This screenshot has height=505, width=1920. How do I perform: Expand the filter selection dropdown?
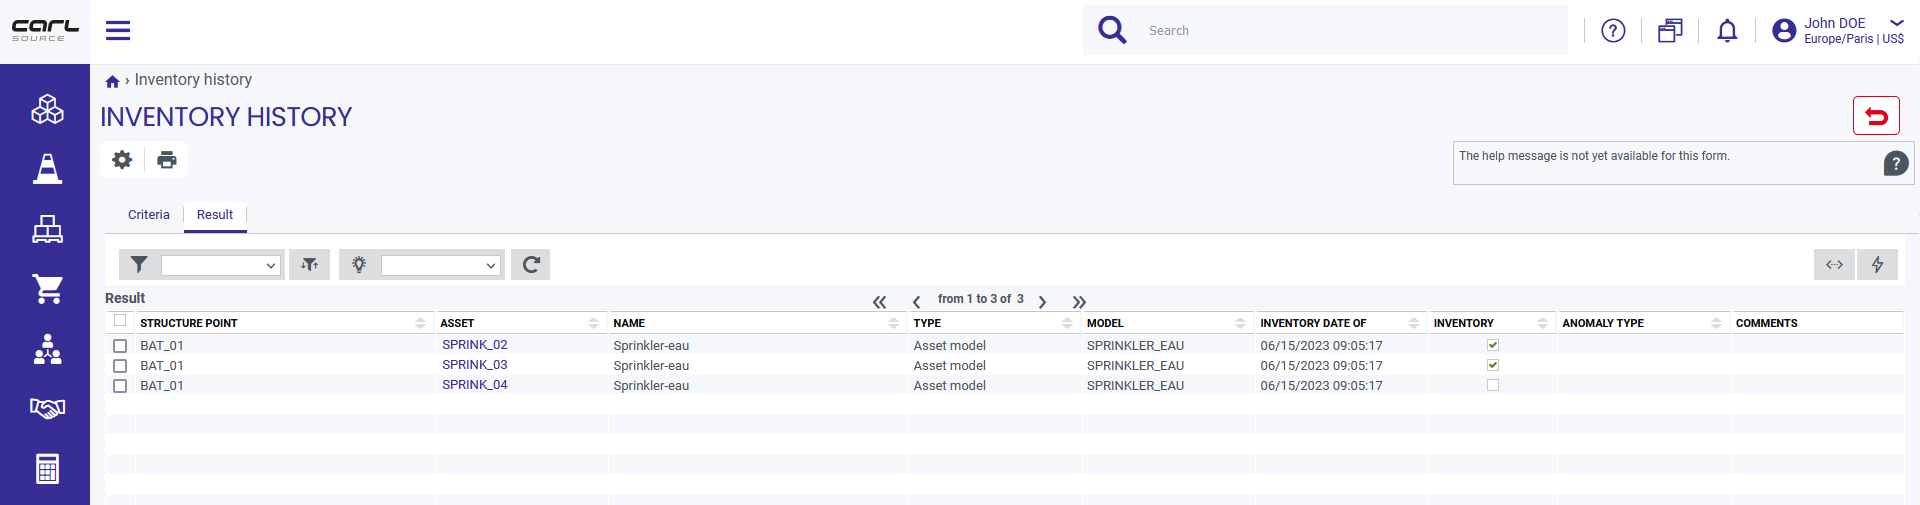click(220, 265)
